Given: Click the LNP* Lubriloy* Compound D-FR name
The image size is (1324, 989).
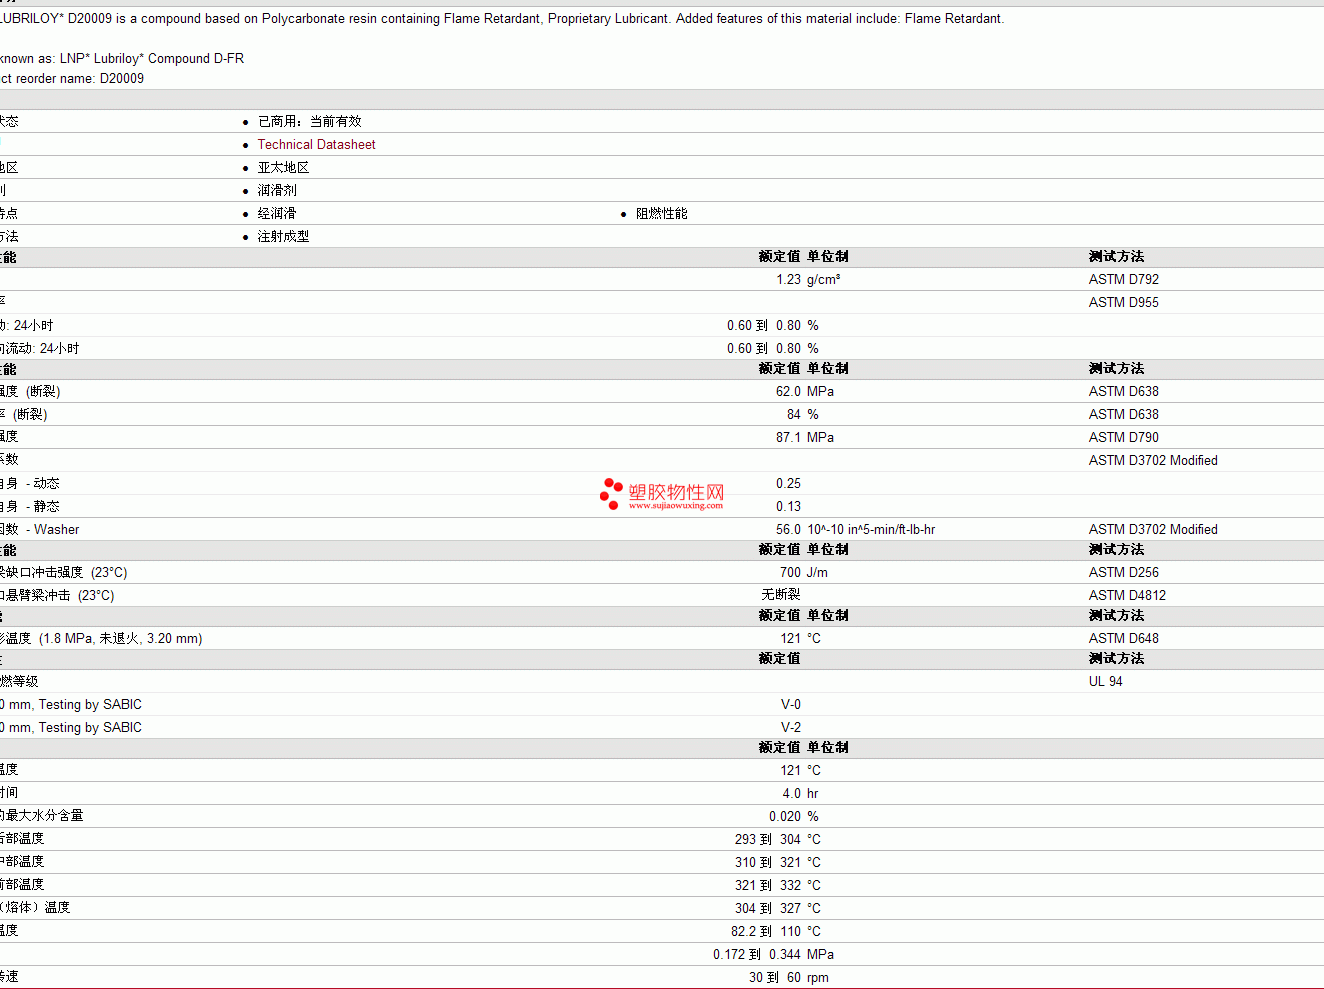Looking at the screenshot, I should tap(152, 58).
